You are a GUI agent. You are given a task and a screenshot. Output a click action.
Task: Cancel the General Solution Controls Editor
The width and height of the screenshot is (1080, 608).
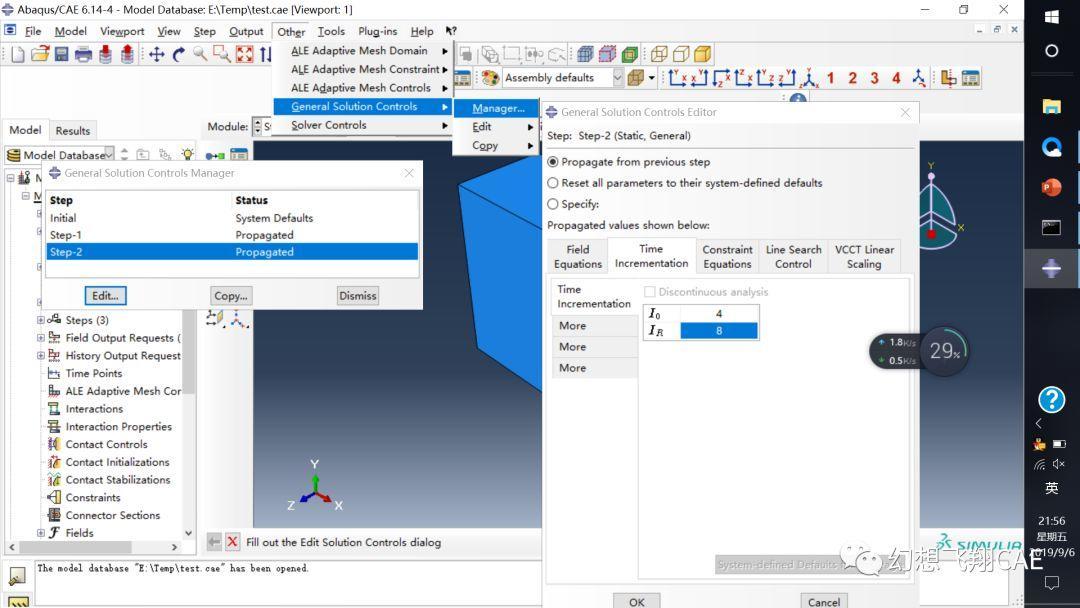coord(824,601)
